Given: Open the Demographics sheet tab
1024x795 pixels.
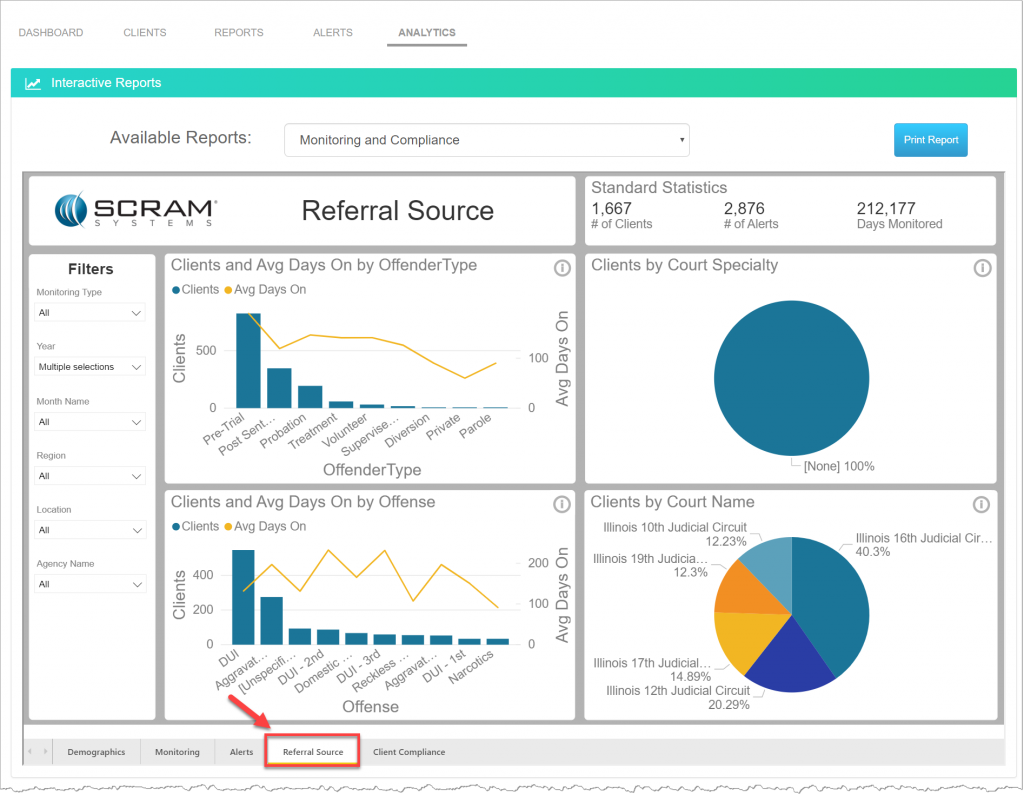Looking at the screenshot, I should pyautogui.click(x=96, y=751).
